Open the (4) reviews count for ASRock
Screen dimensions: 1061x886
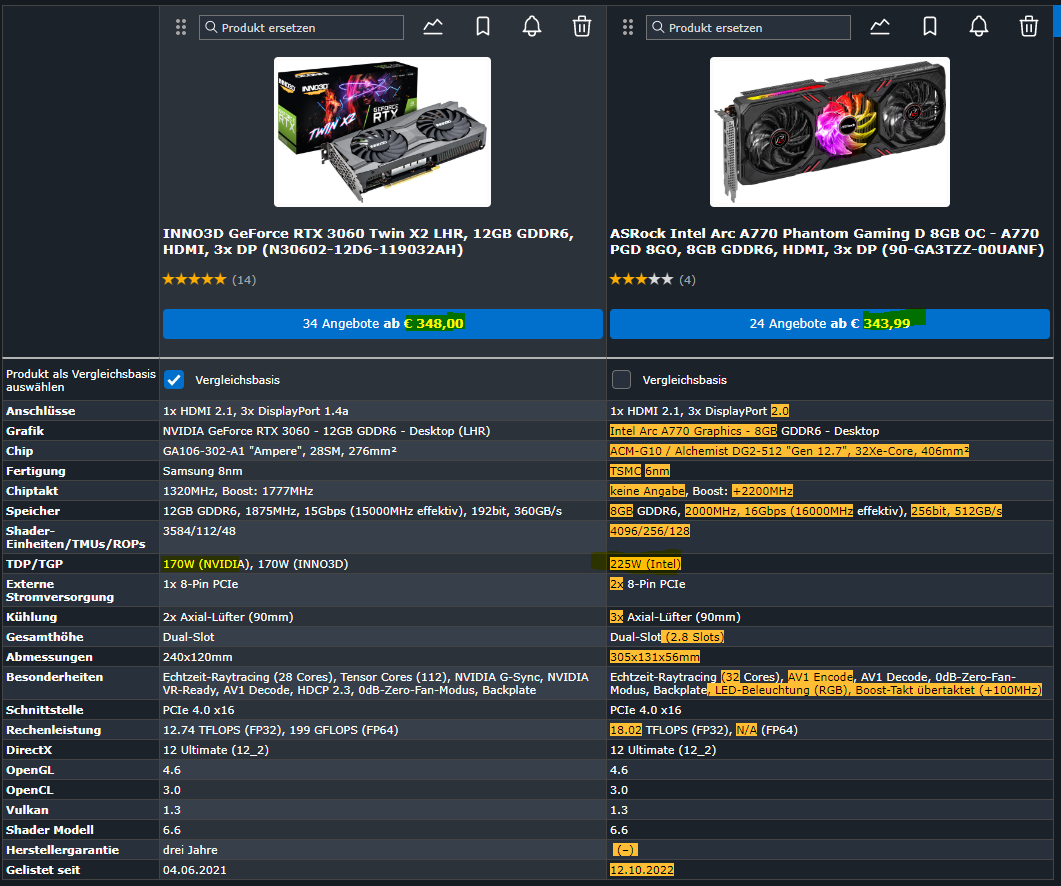[x=687, y=280]
